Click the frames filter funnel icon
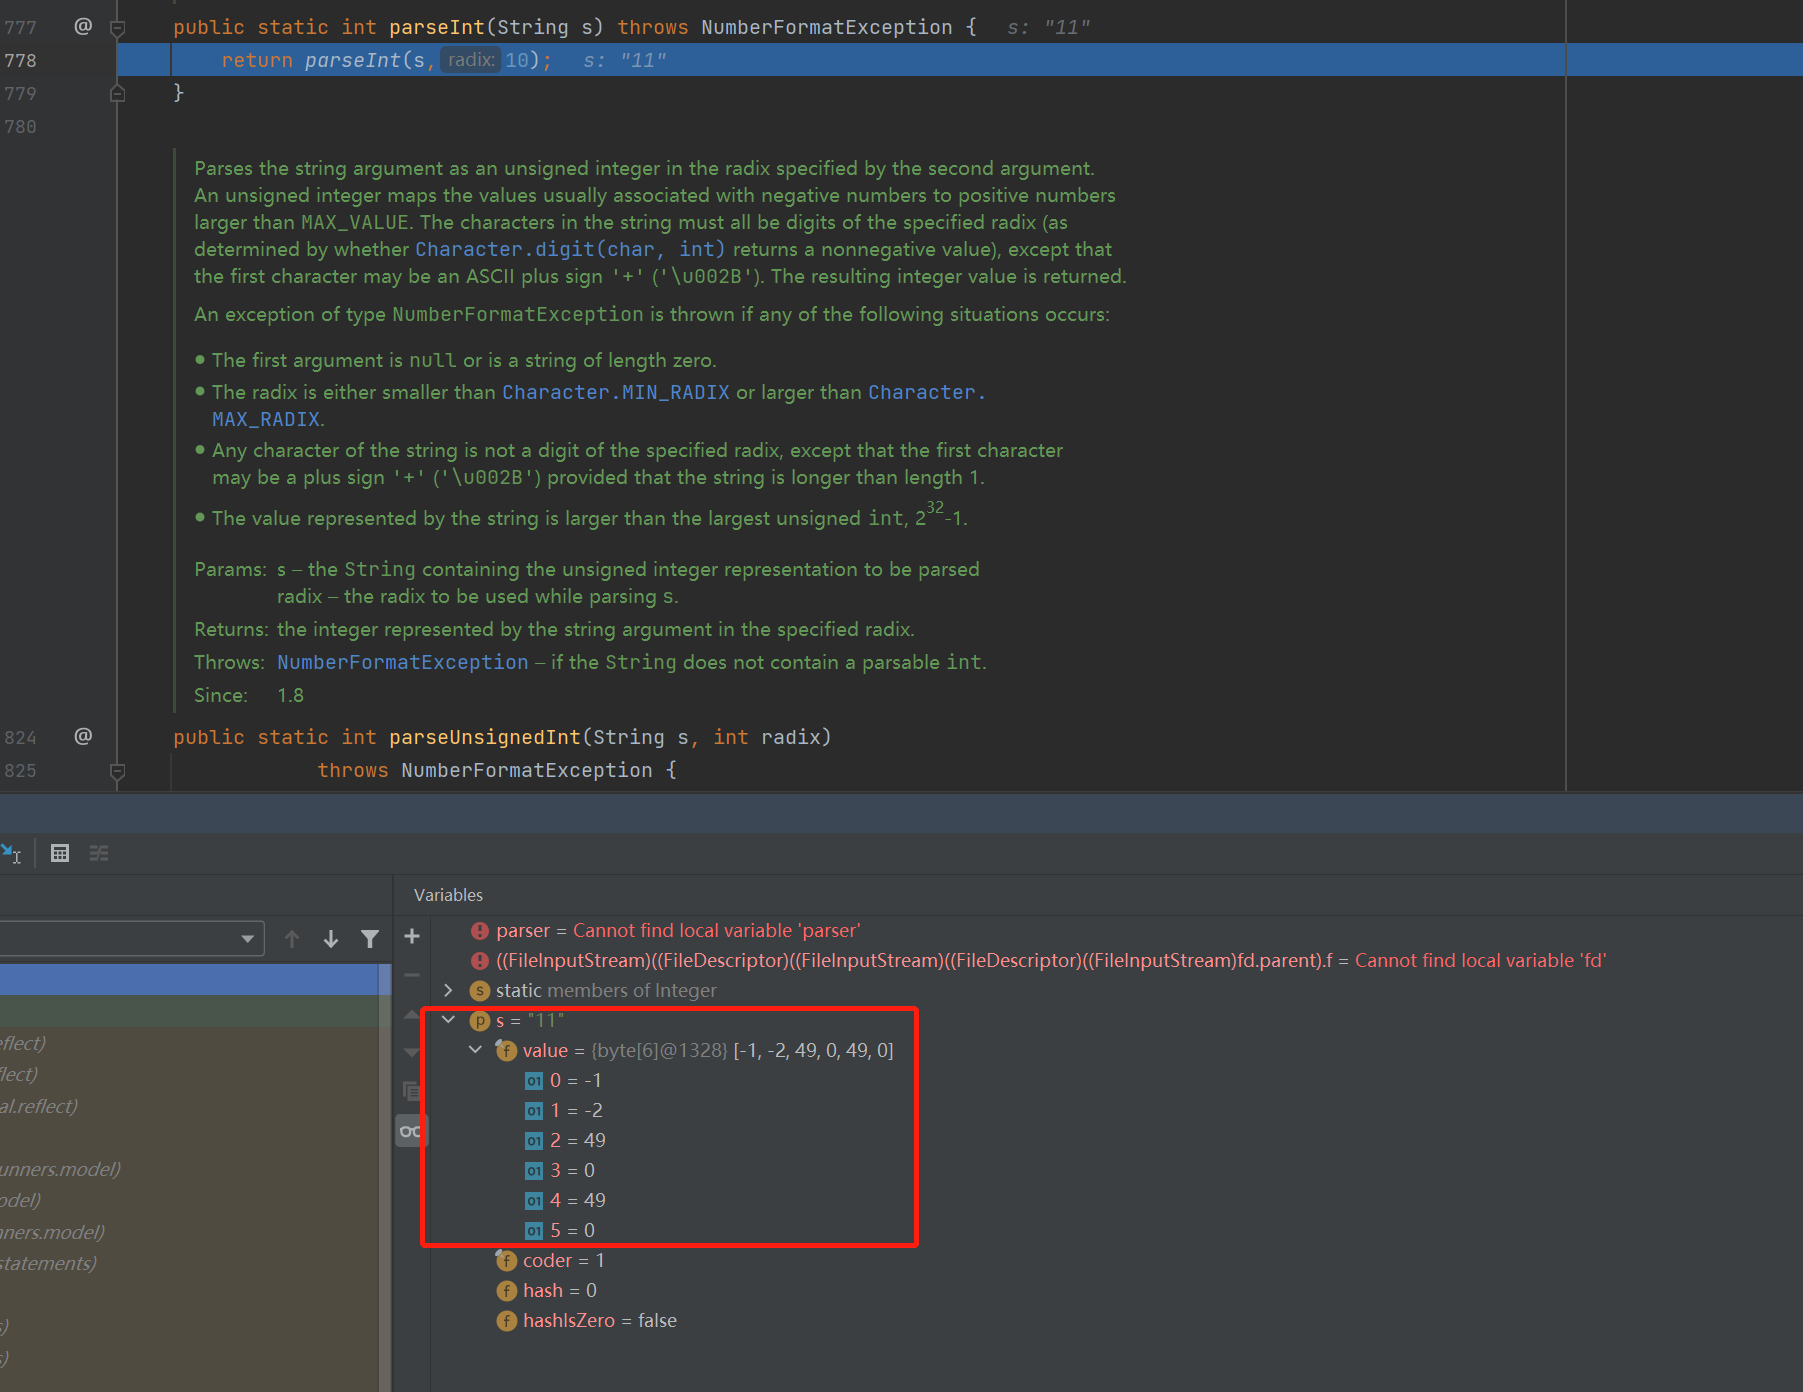Screen dimensions: 1803x1392 click(x=370, y=939)
